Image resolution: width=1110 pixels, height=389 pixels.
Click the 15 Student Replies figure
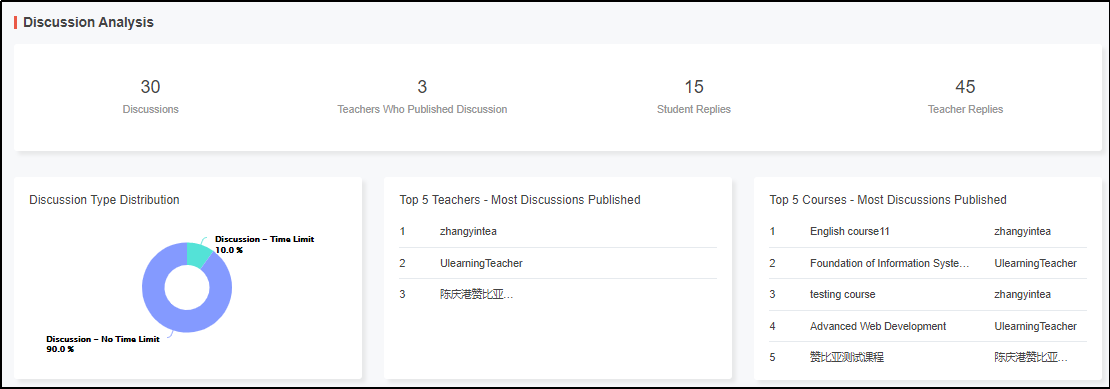(x=694, y=96)
